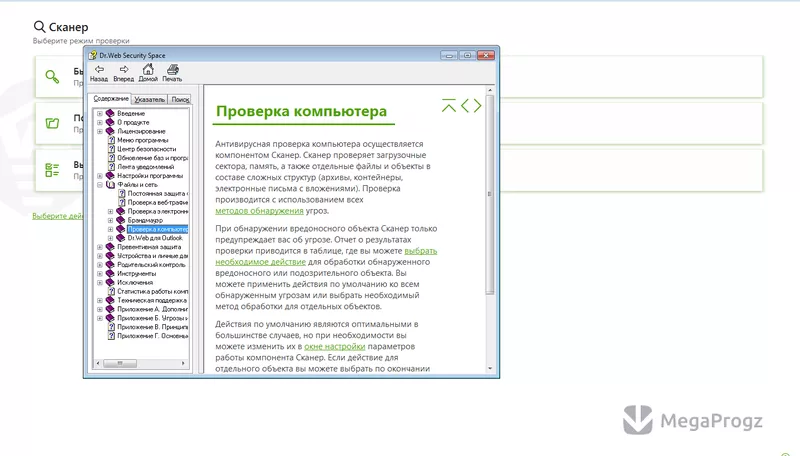
Task: Expand the О продукте tree node
Action: [100, 122]
